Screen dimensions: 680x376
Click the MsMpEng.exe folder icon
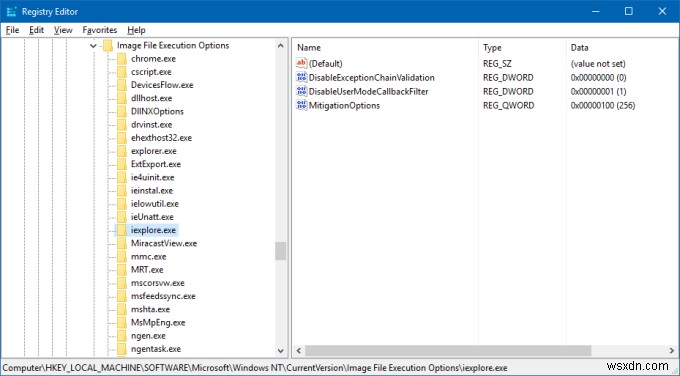[122, 323]
